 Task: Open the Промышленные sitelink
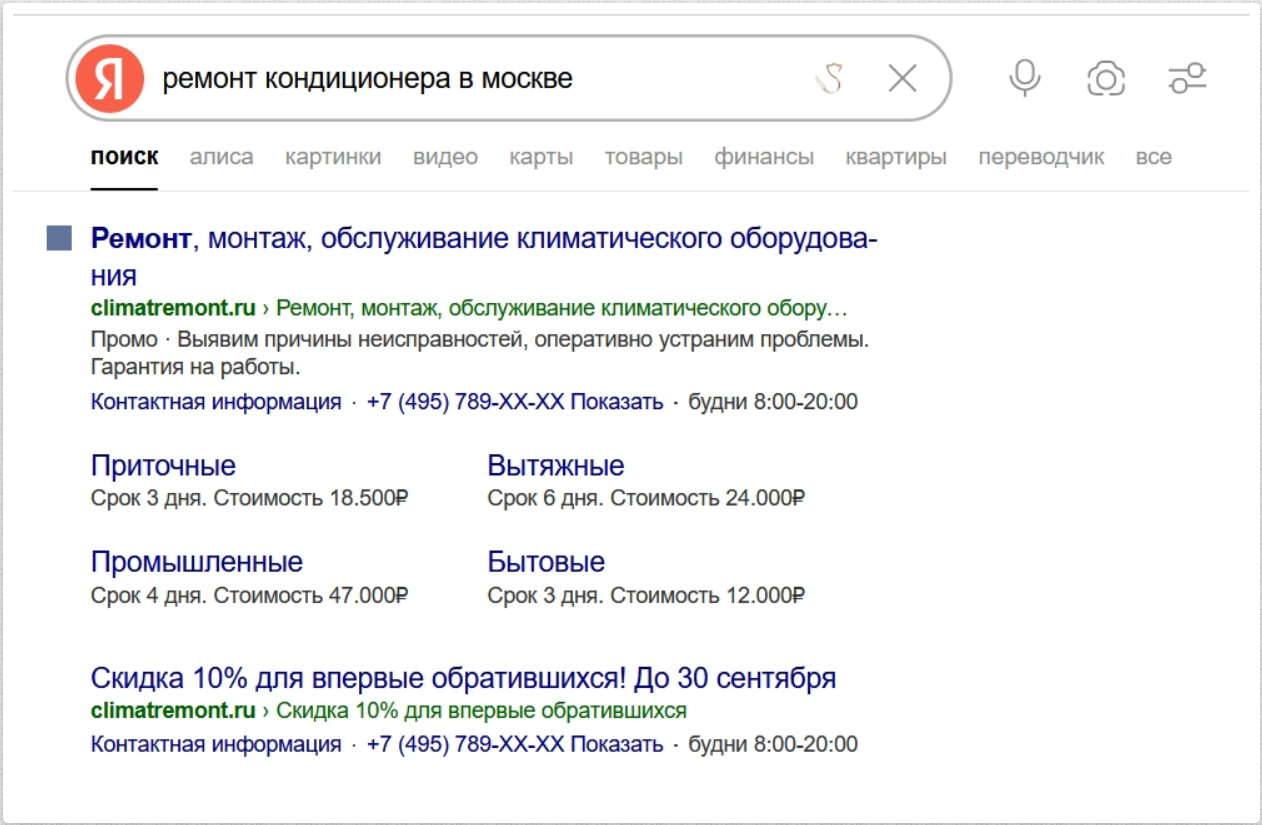(x=196, y=561)
